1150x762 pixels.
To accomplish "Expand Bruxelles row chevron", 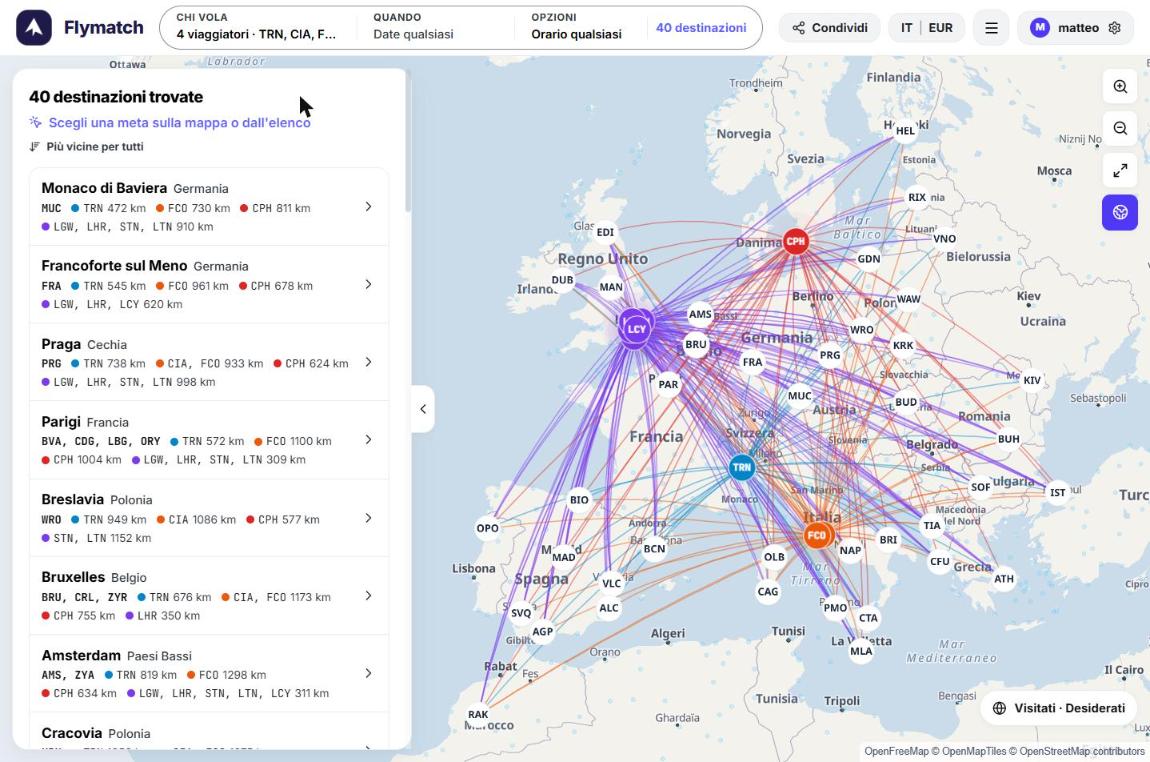I will pos(368,596).
